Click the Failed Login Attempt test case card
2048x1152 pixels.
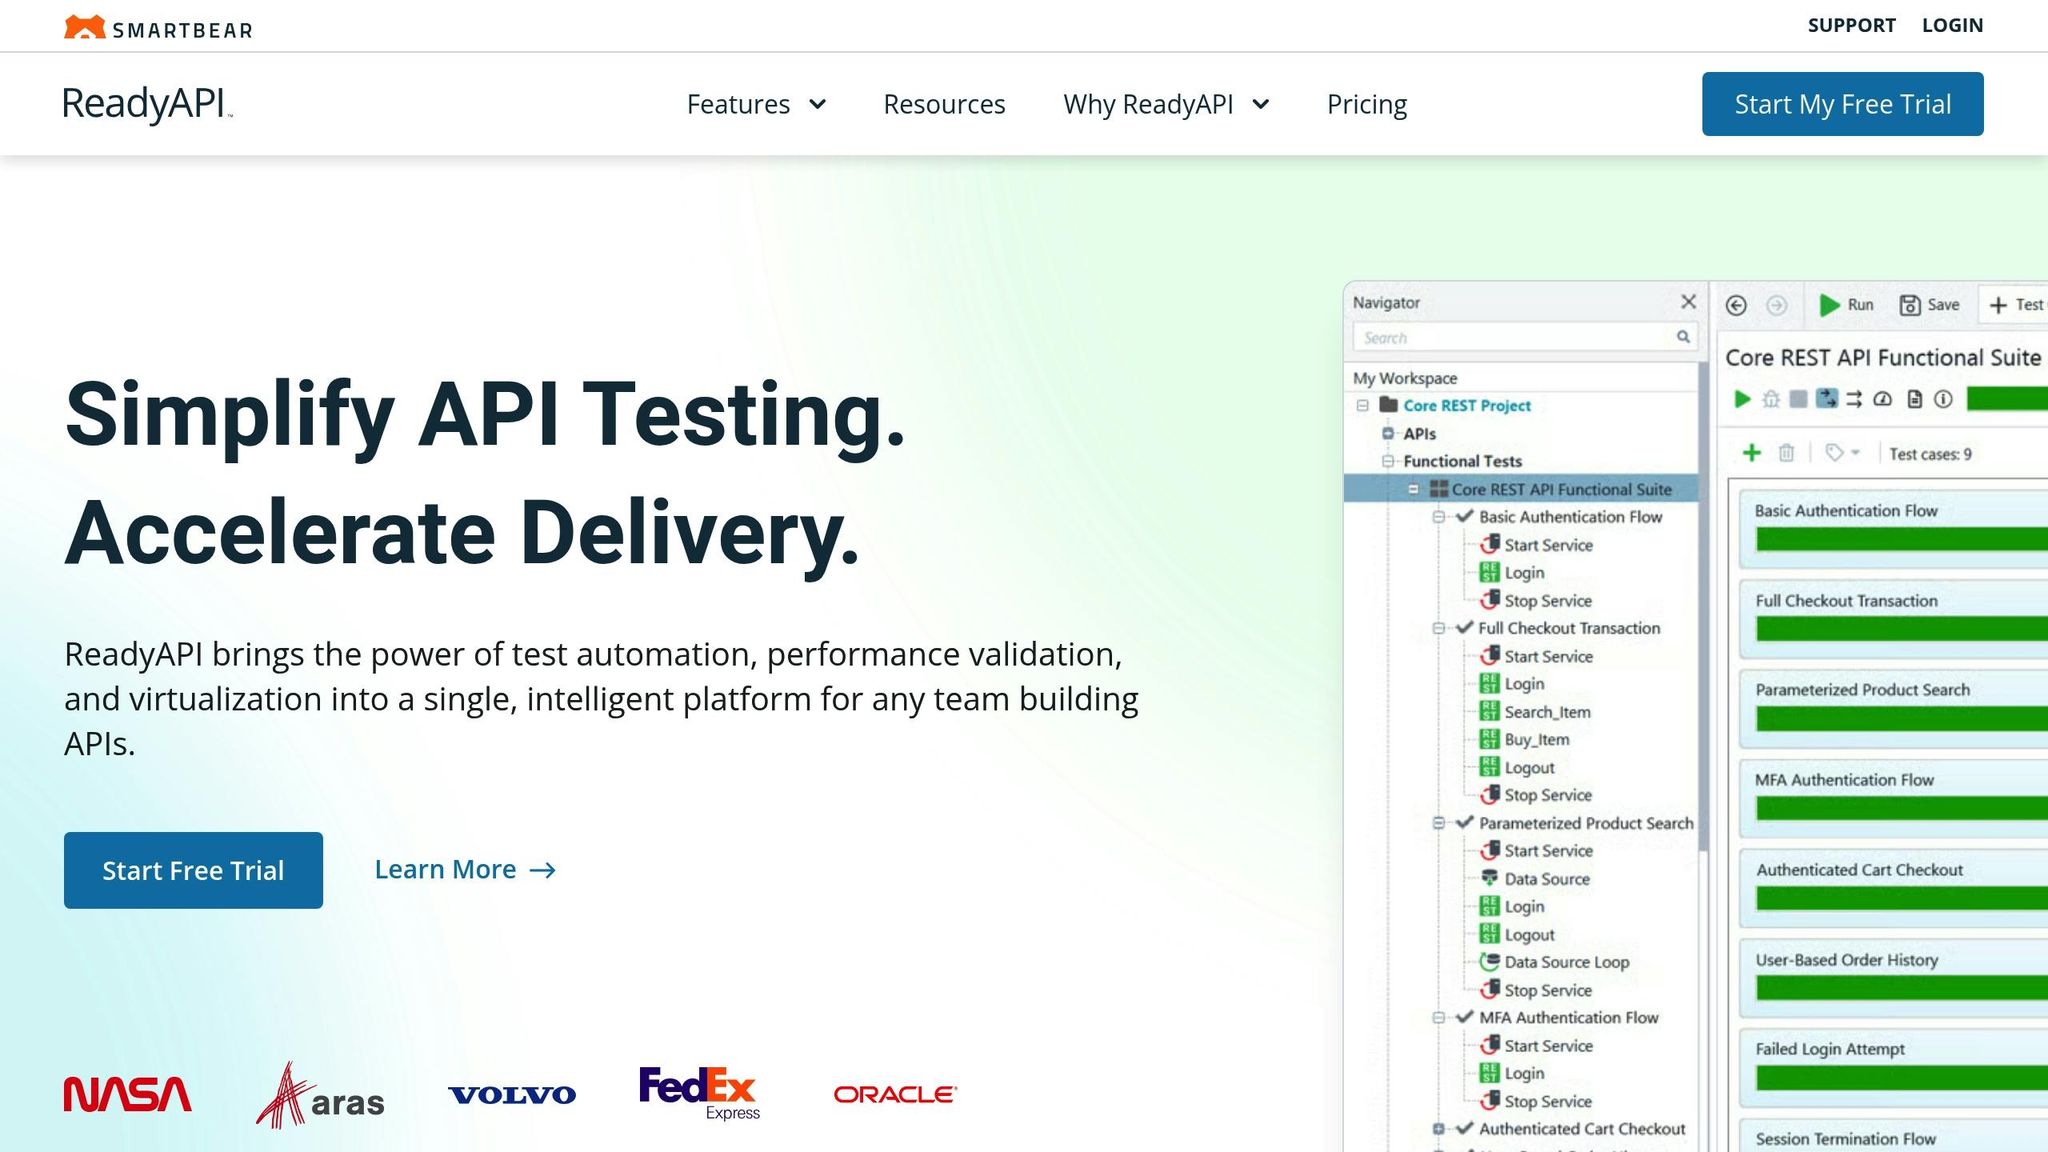[1893, 1066]
